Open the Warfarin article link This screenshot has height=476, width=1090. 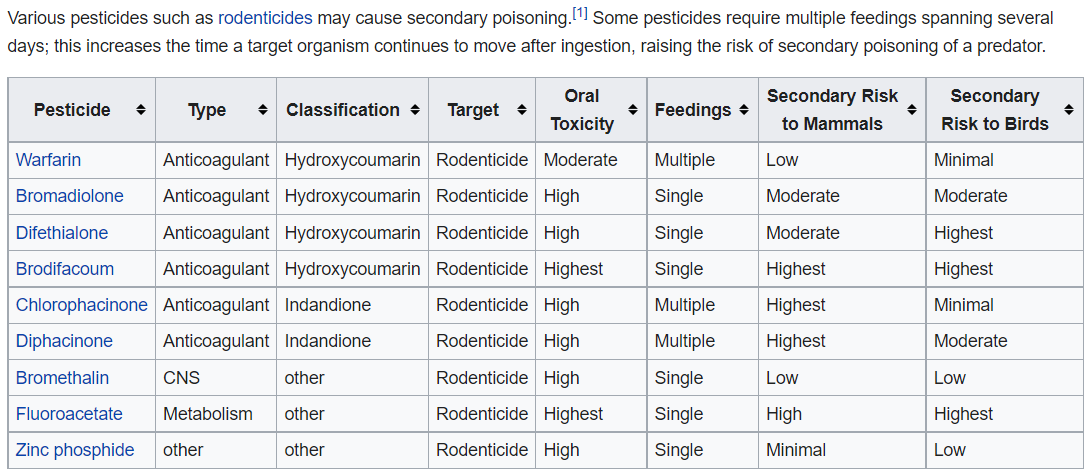(x=48, y=160)
